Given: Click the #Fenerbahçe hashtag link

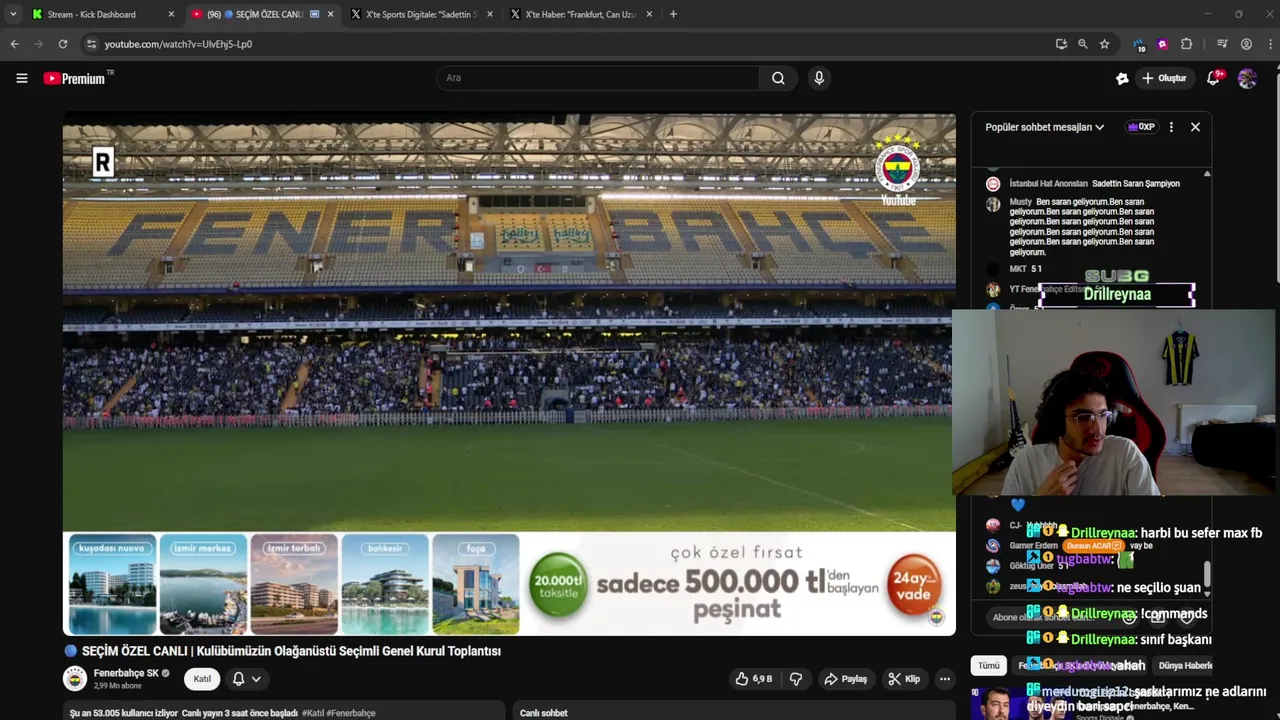Looking at the screenshot, I should click(x=350, y=713).
